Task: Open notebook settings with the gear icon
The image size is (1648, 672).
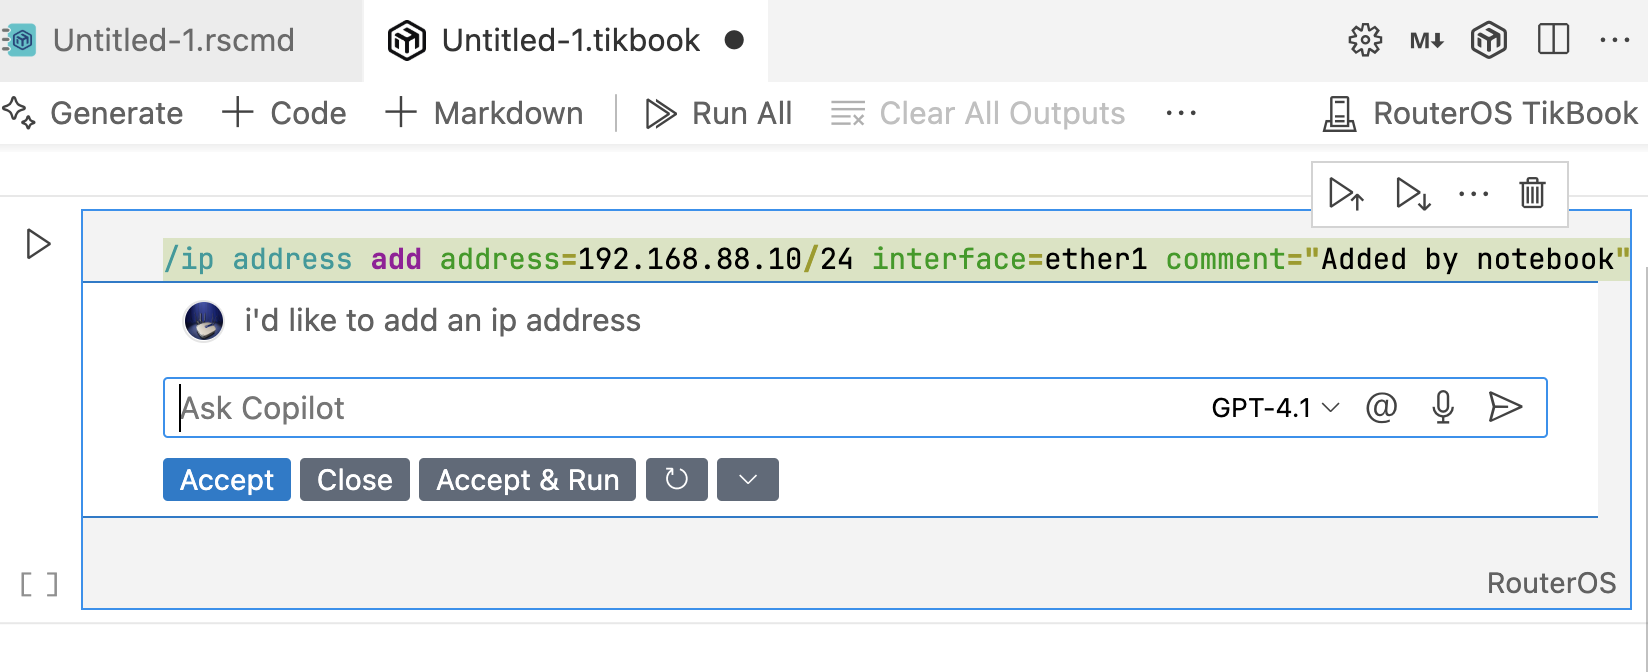Action: click(1364, 40)
